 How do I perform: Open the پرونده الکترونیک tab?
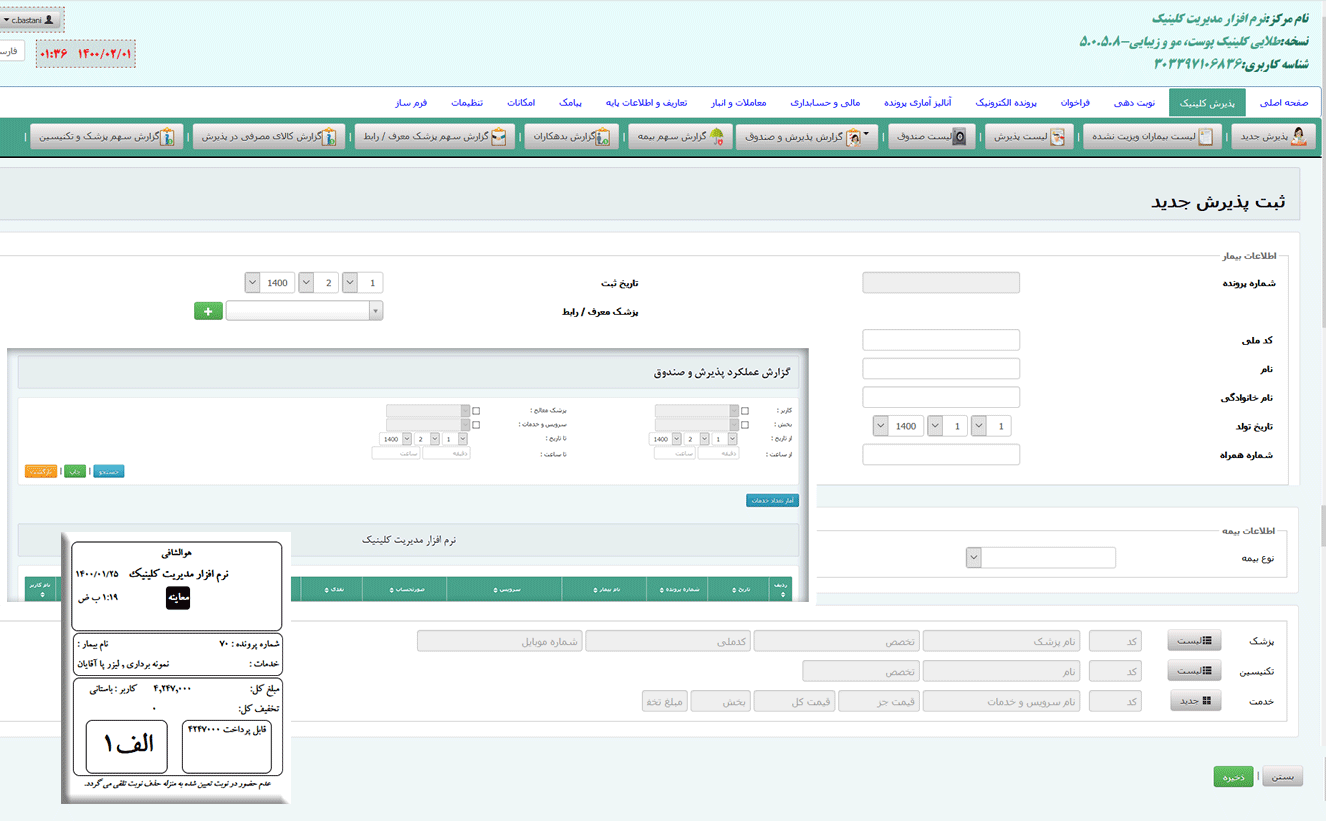pos(1006,102)
